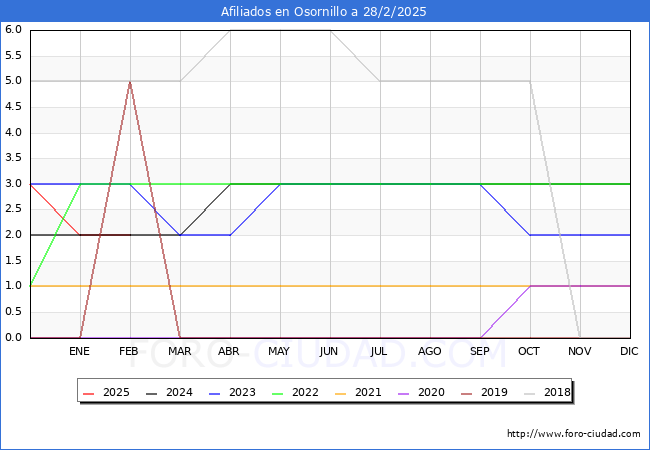650x450 pixels.
Task: Click the '2021' legend label
Action: click(x=368, y=392)
